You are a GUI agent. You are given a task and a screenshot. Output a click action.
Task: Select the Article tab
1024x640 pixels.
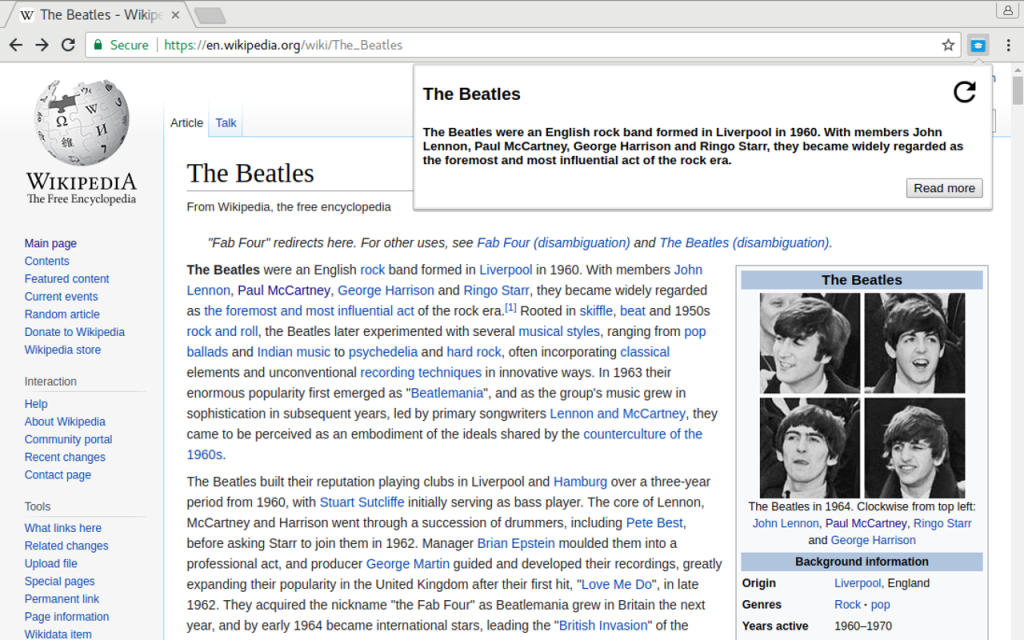coord(187,123)
